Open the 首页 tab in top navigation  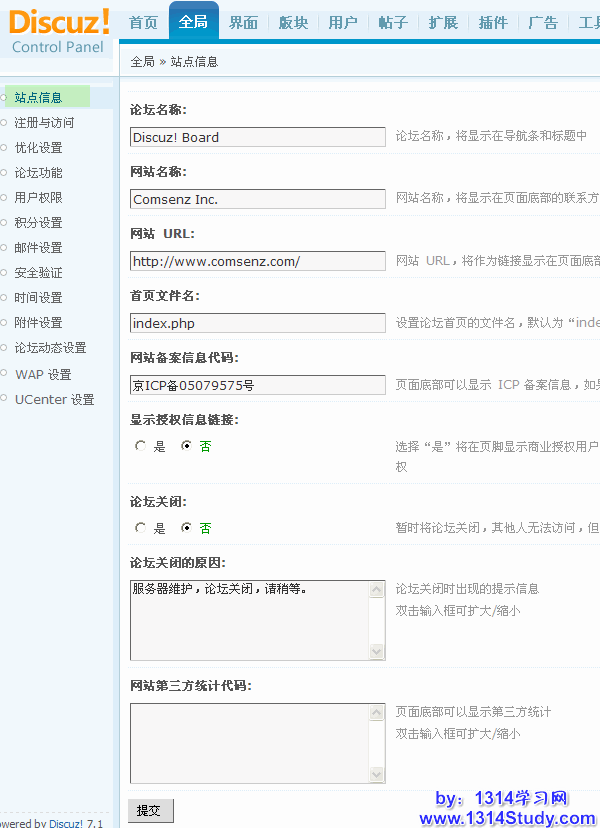point(143,23)
